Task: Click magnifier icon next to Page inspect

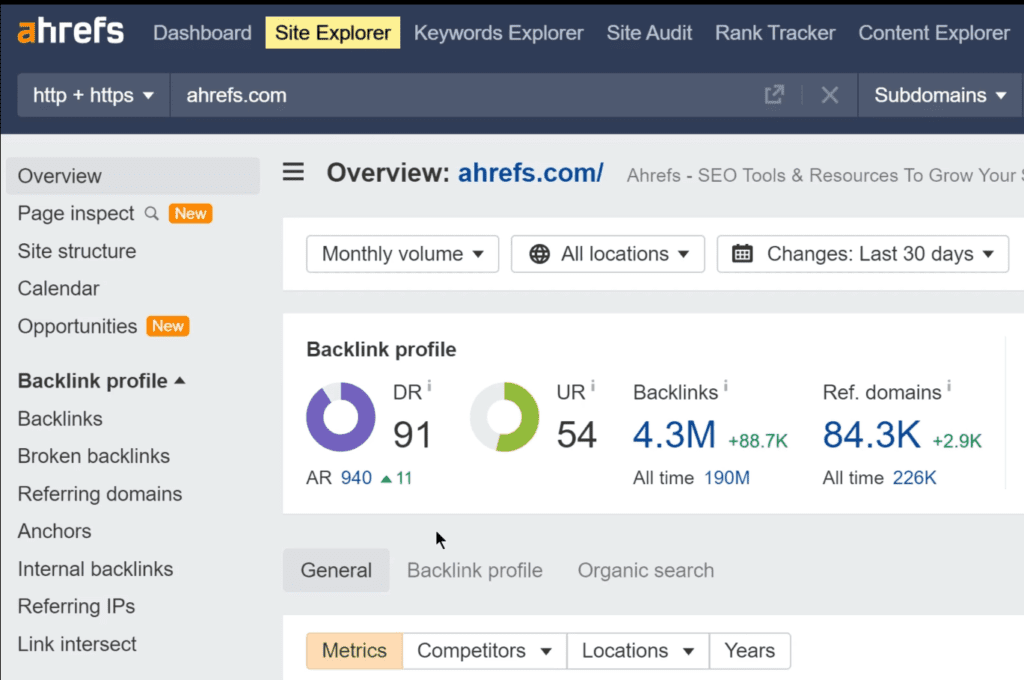Action: tap(152, 214)
